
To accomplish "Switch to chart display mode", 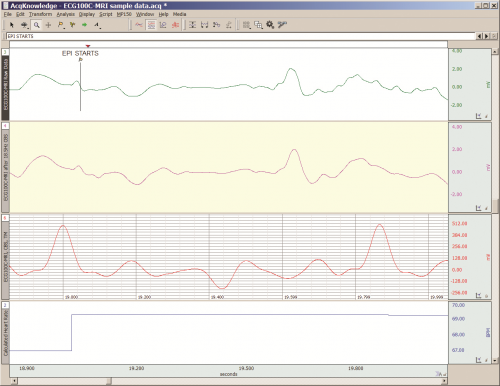I will click(x=151, y=25).
